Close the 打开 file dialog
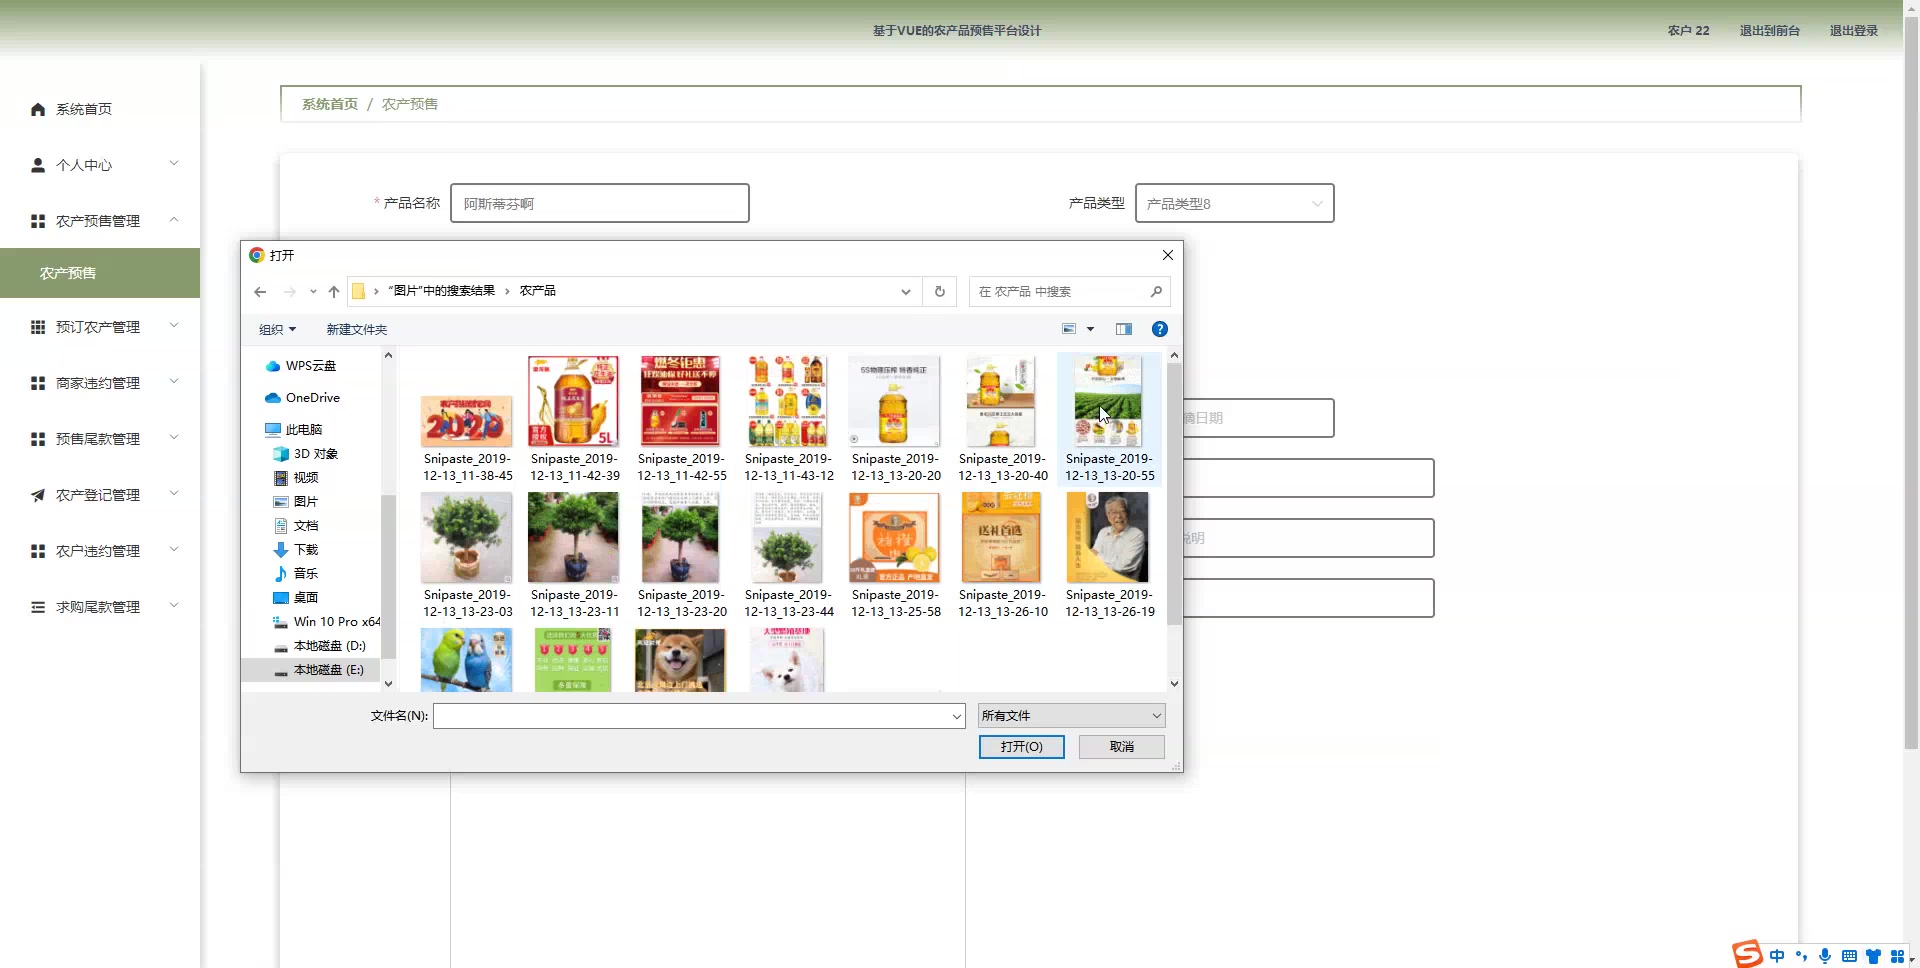1920x968 pixels. tap(1167, 255)
